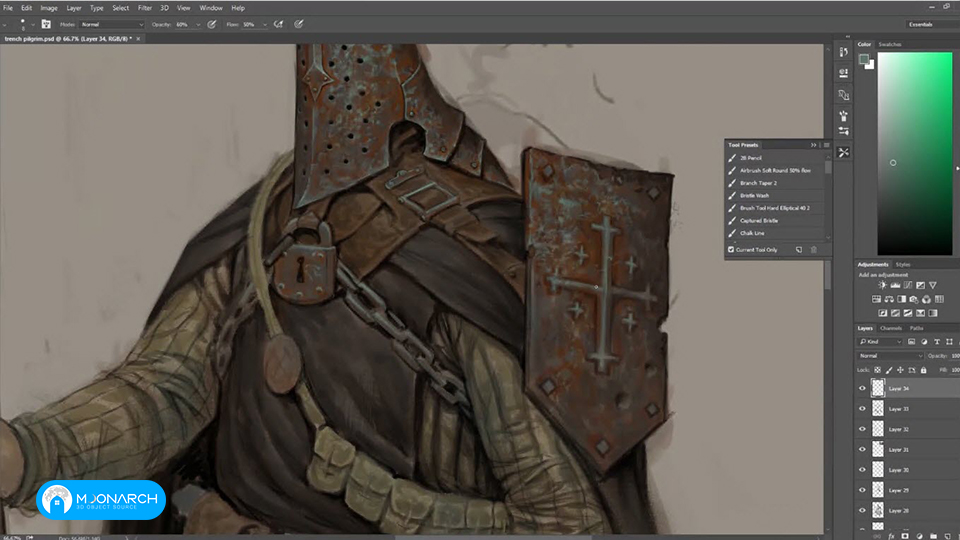960x540 pixels.
Task: Hide Layer 34 visibility eye
Action: (x=863, y=388)
